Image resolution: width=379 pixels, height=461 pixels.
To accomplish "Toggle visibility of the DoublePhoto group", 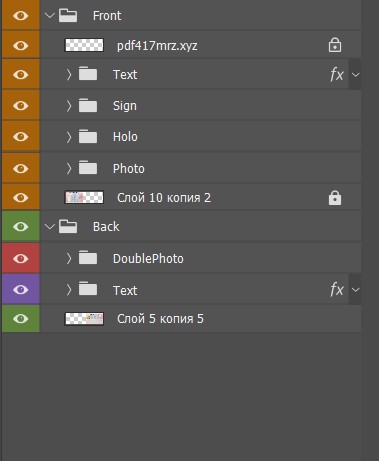I will click(21, 258).
